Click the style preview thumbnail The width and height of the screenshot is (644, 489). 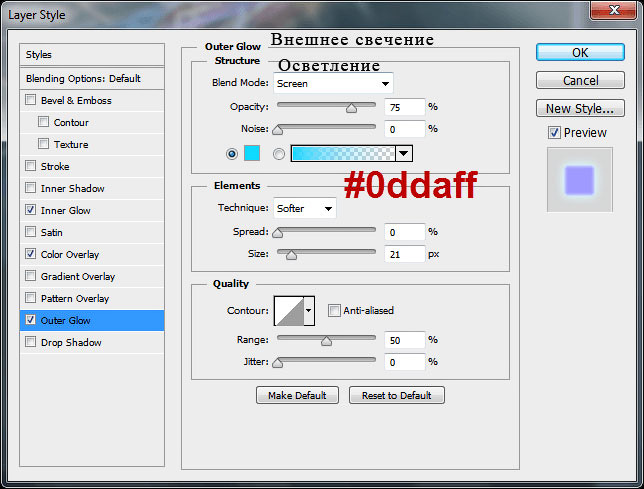pyautogui.click(x=580, y=180)
